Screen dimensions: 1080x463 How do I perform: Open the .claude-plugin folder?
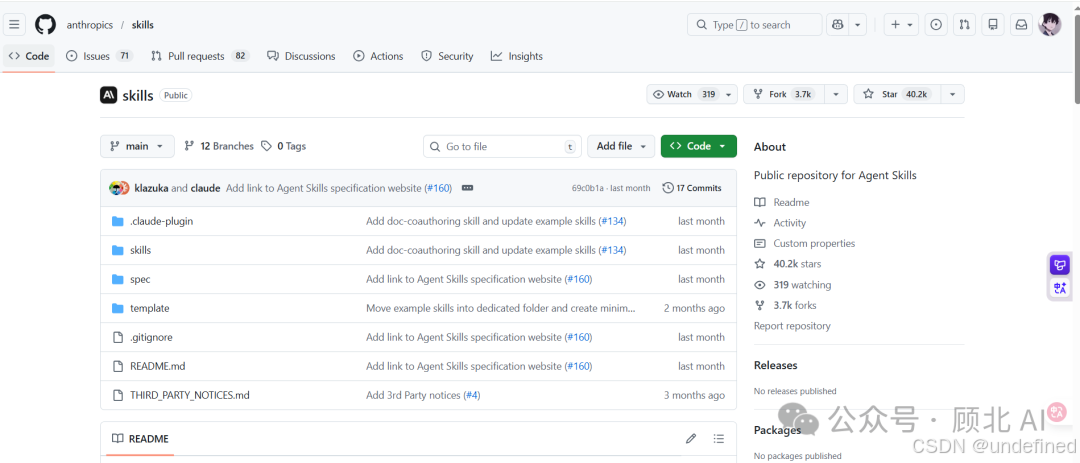pyautogui.click(x=161, y=221)
